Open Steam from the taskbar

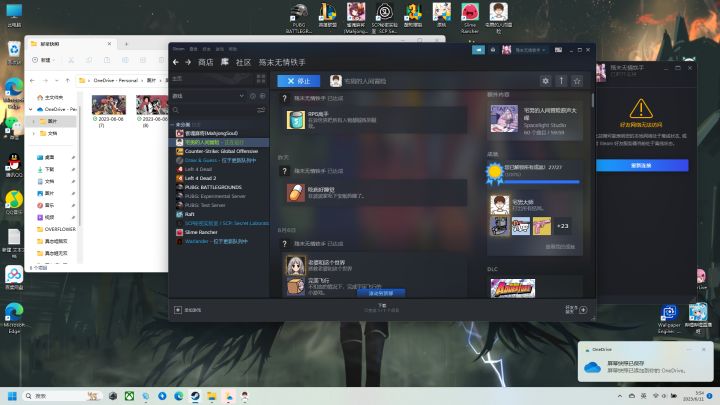[x=195, y=396]
